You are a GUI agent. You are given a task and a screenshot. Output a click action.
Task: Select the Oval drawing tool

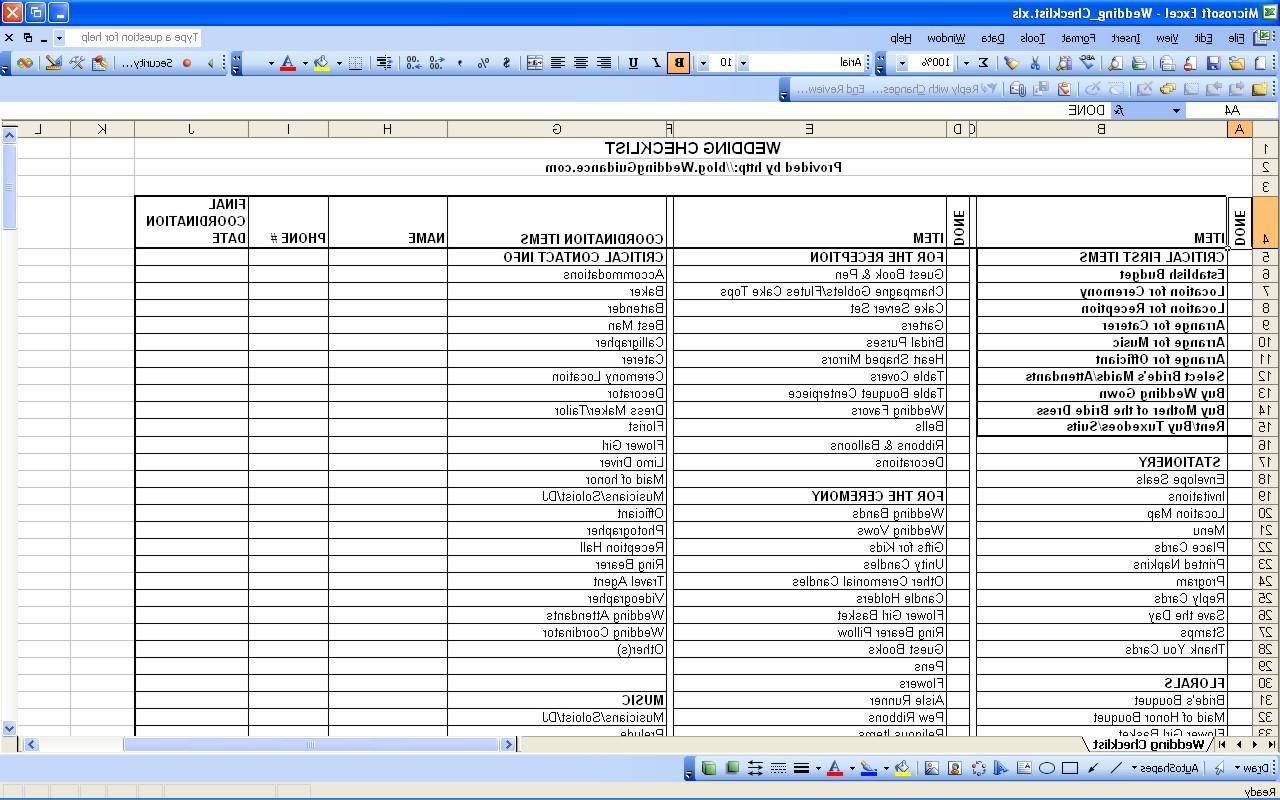(x=1047, y=768)
